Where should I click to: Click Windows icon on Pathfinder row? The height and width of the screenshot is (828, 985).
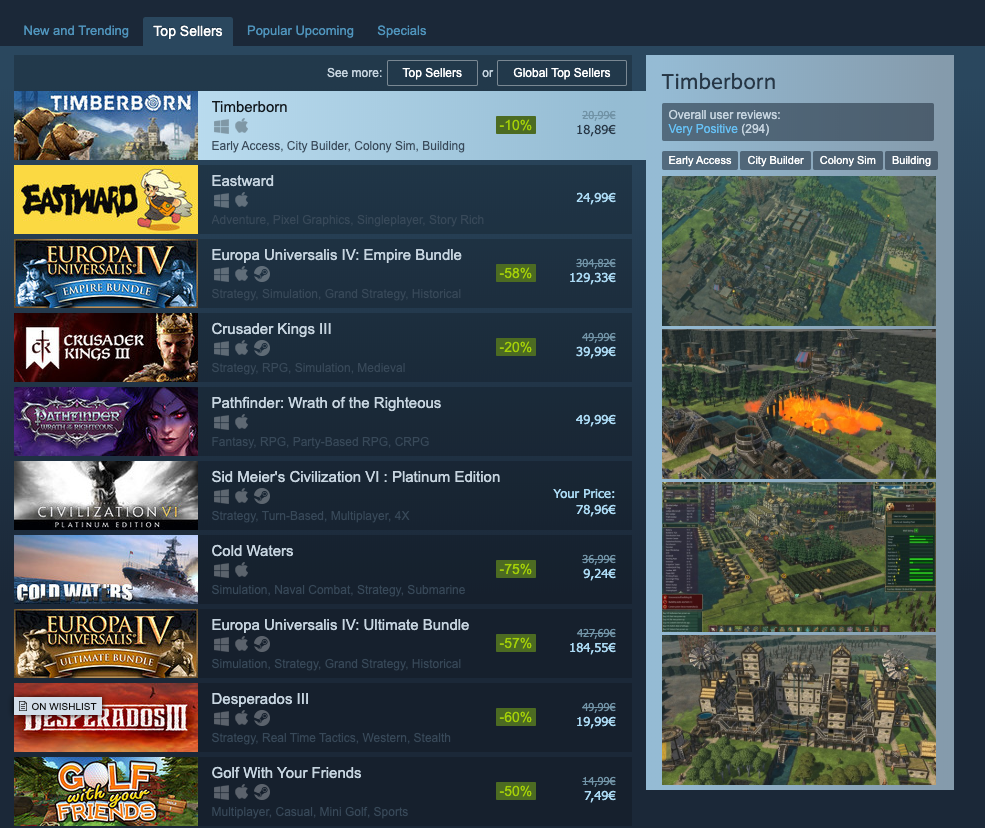[221, 422]
